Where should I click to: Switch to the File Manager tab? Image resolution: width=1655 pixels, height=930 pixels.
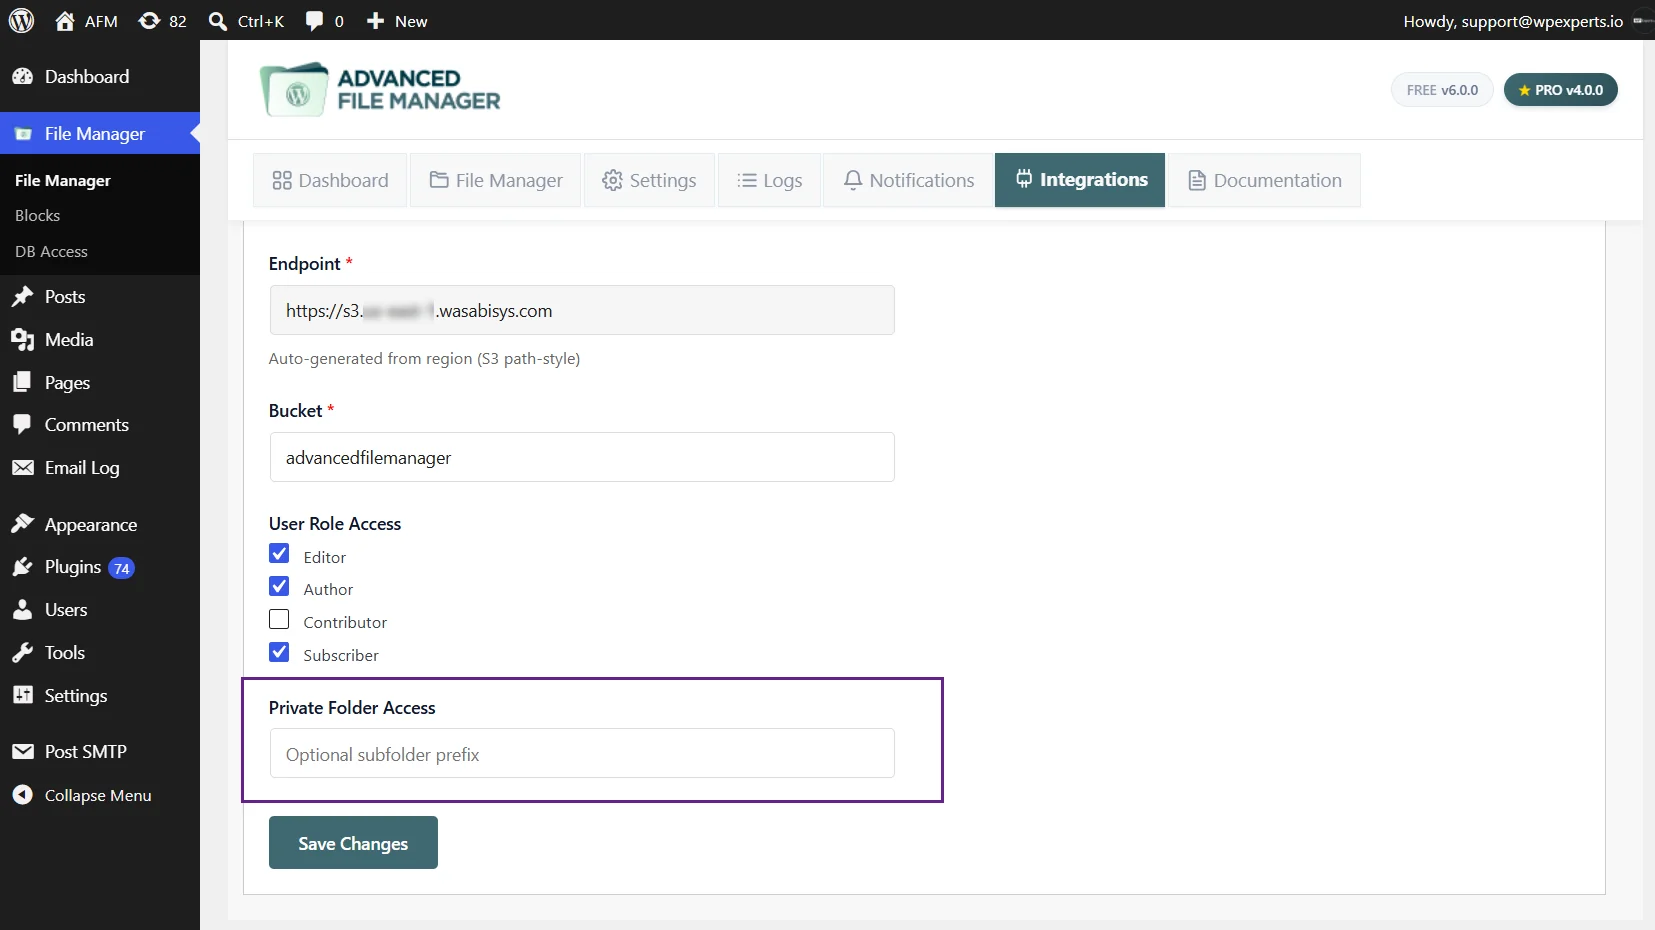pyautogui.click(x=496, y=180)
